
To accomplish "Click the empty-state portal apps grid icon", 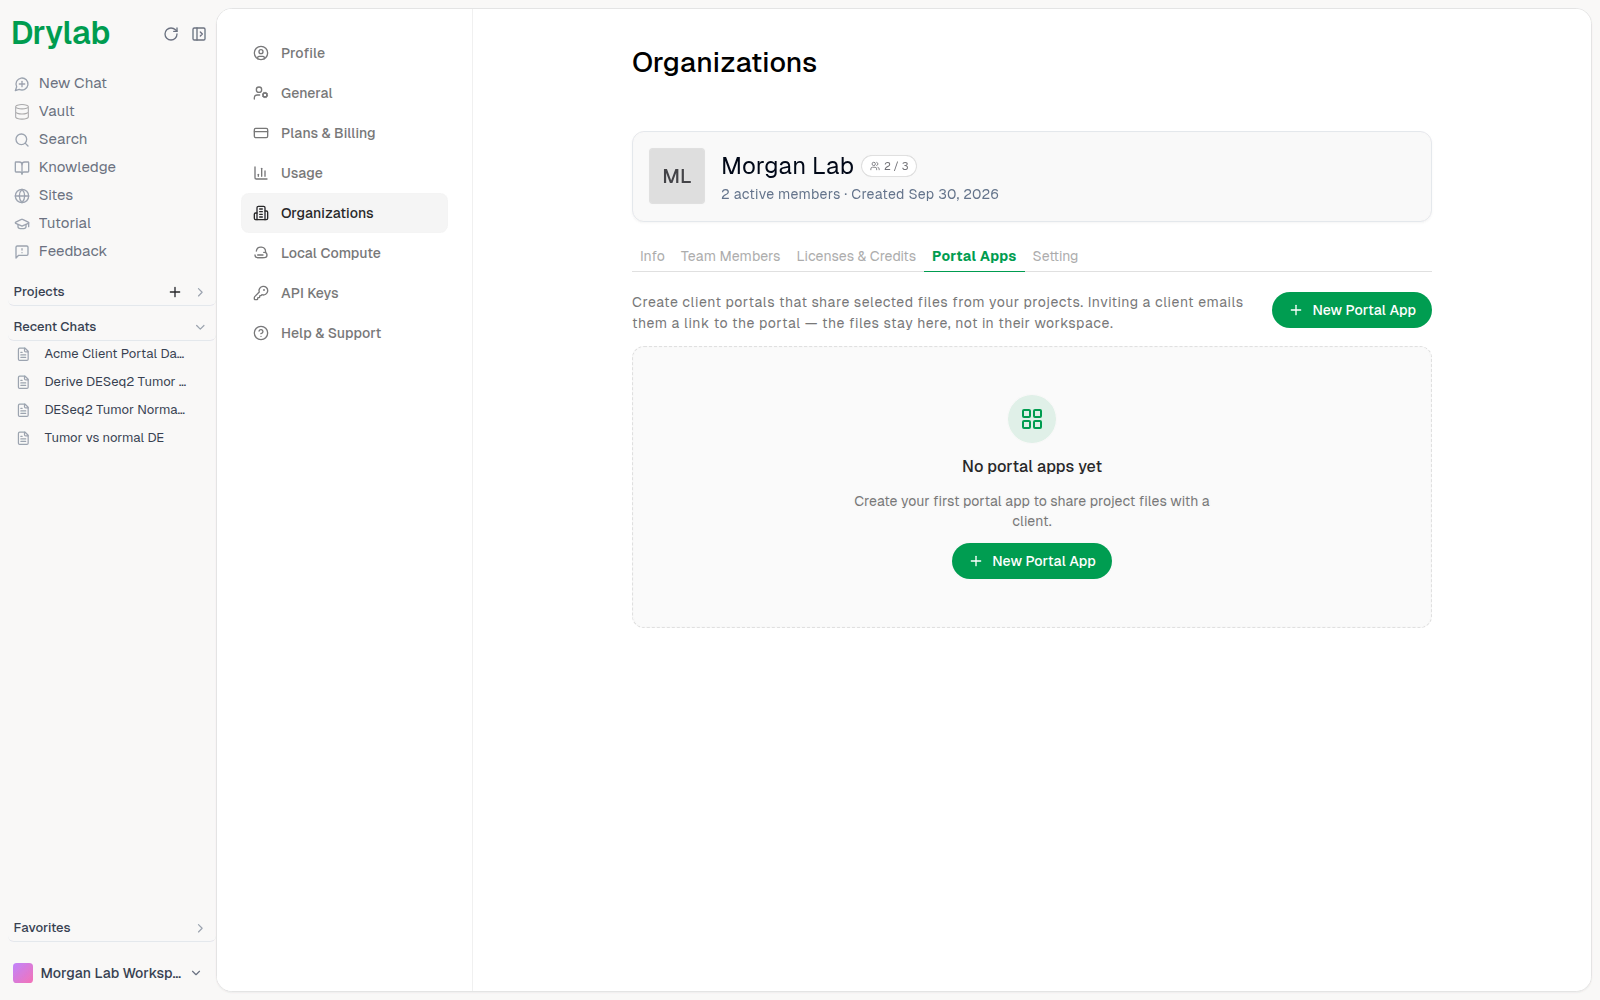I will [1032, 419].
